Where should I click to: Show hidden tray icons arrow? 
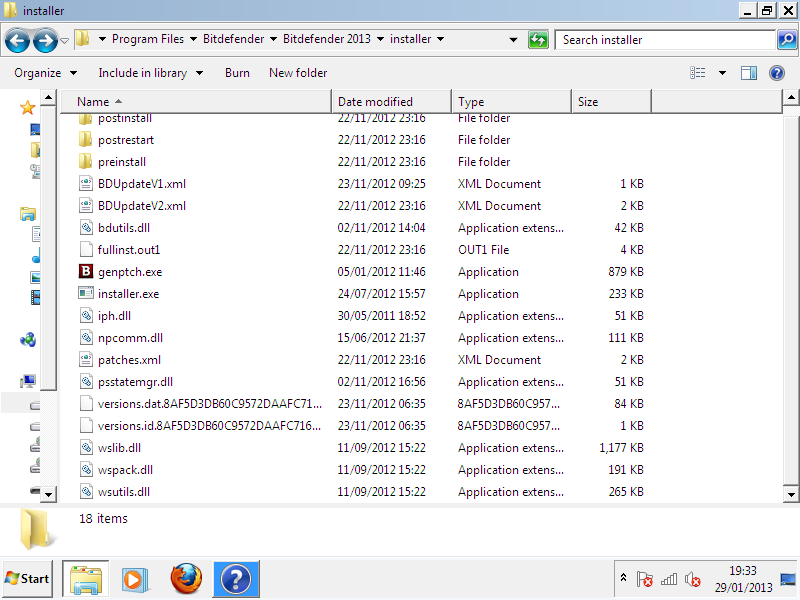tap(623, 578)
